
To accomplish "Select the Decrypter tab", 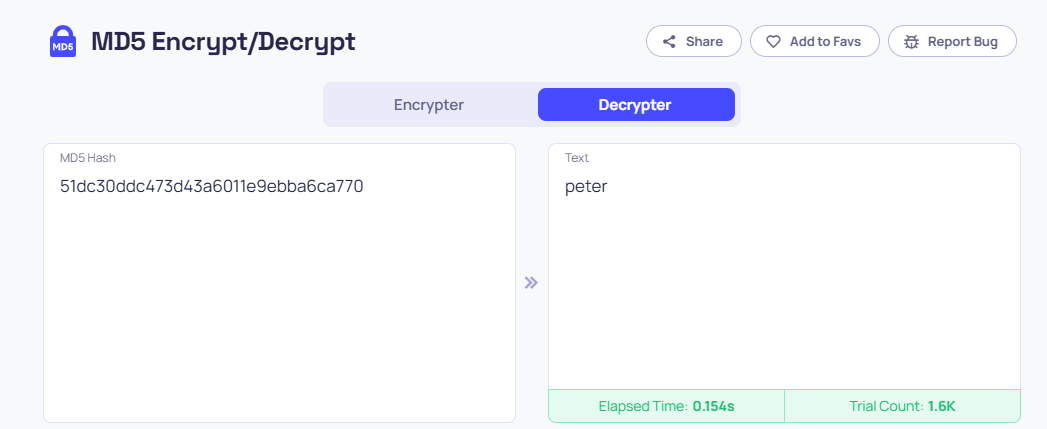I will click(636, 105).
